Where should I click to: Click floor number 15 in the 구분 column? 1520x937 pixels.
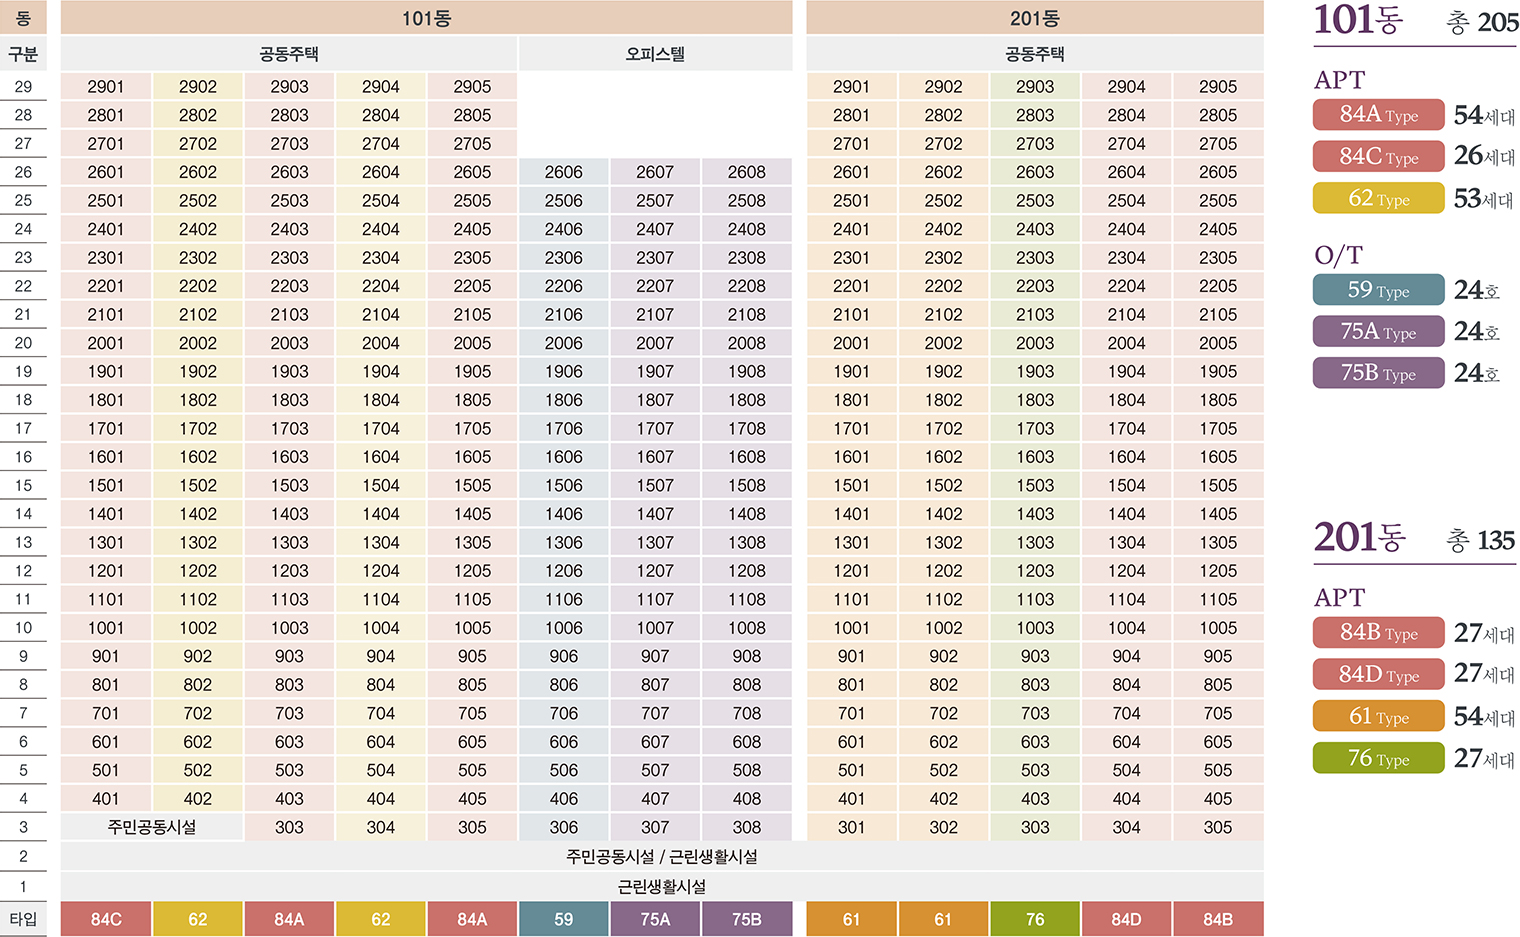23,485
